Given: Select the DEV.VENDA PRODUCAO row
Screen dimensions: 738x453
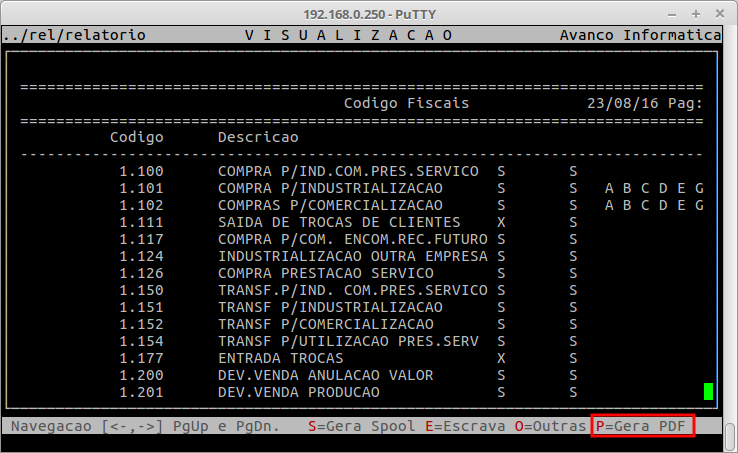Looking at the screenshot, I should coord(298,392).
